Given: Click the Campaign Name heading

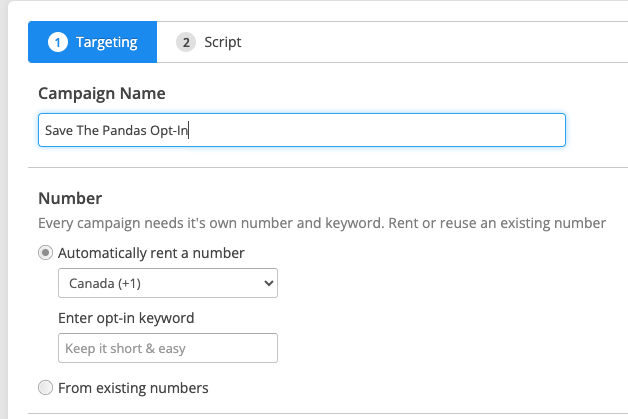Looking at the screenshot, I should click(102, 93).
